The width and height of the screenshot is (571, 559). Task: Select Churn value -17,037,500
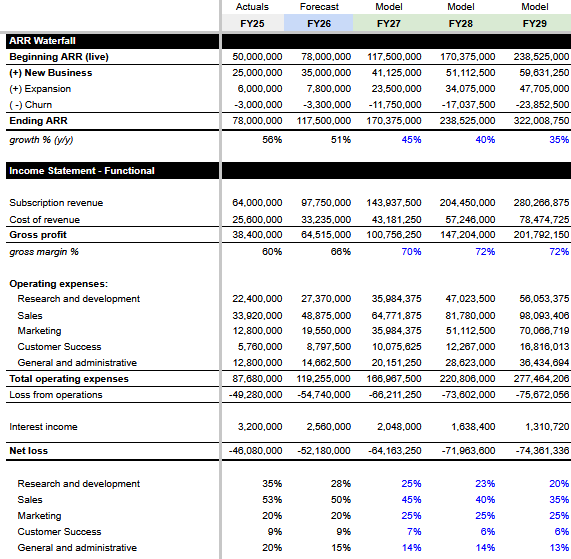[468, 105]
